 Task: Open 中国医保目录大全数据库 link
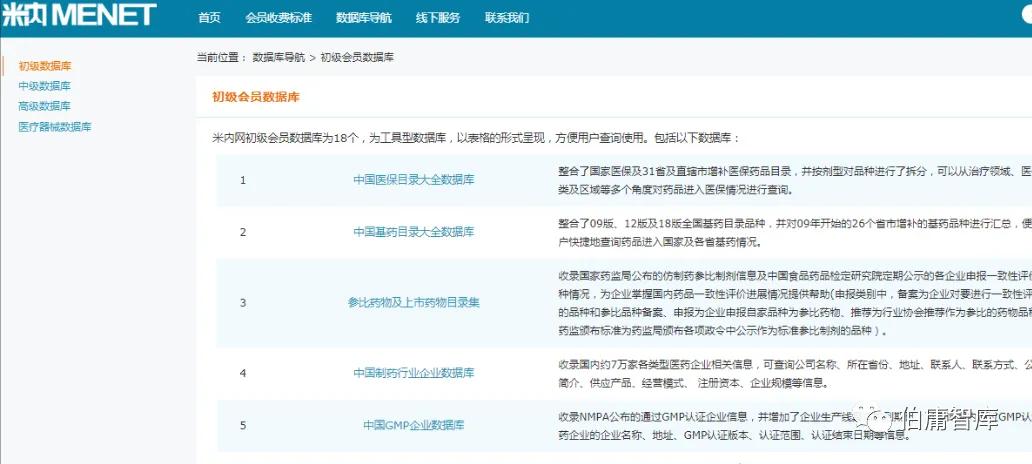point(413,180)
